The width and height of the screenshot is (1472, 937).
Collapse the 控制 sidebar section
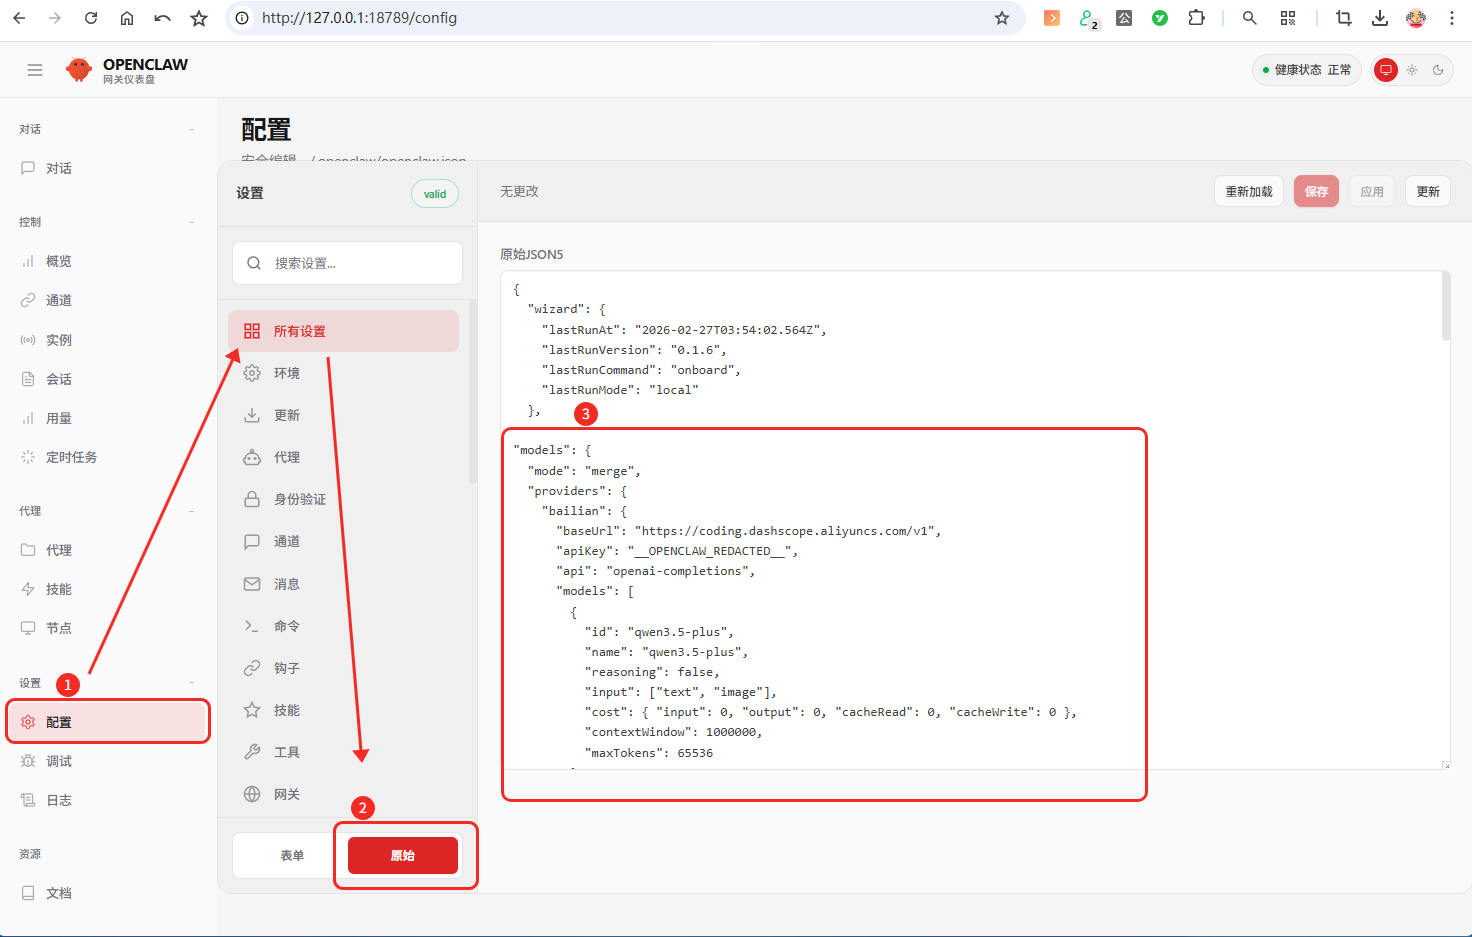(191, 222)
